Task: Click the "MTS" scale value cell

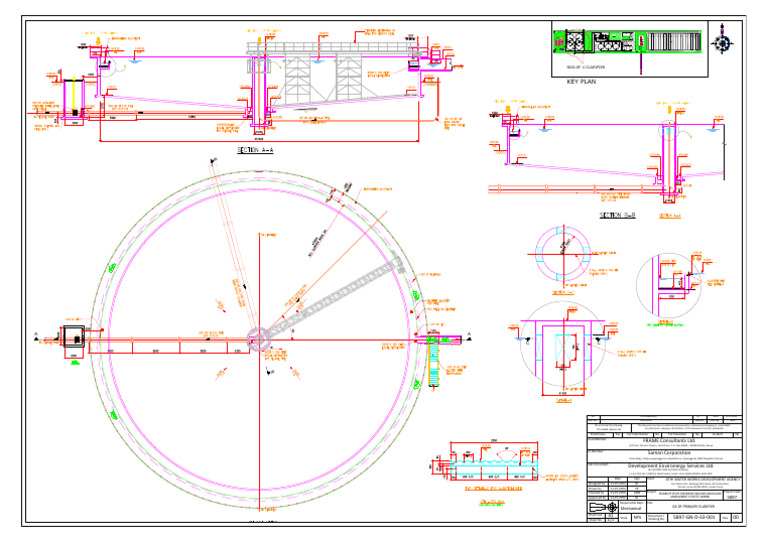Action: click(x=637, y=518)
